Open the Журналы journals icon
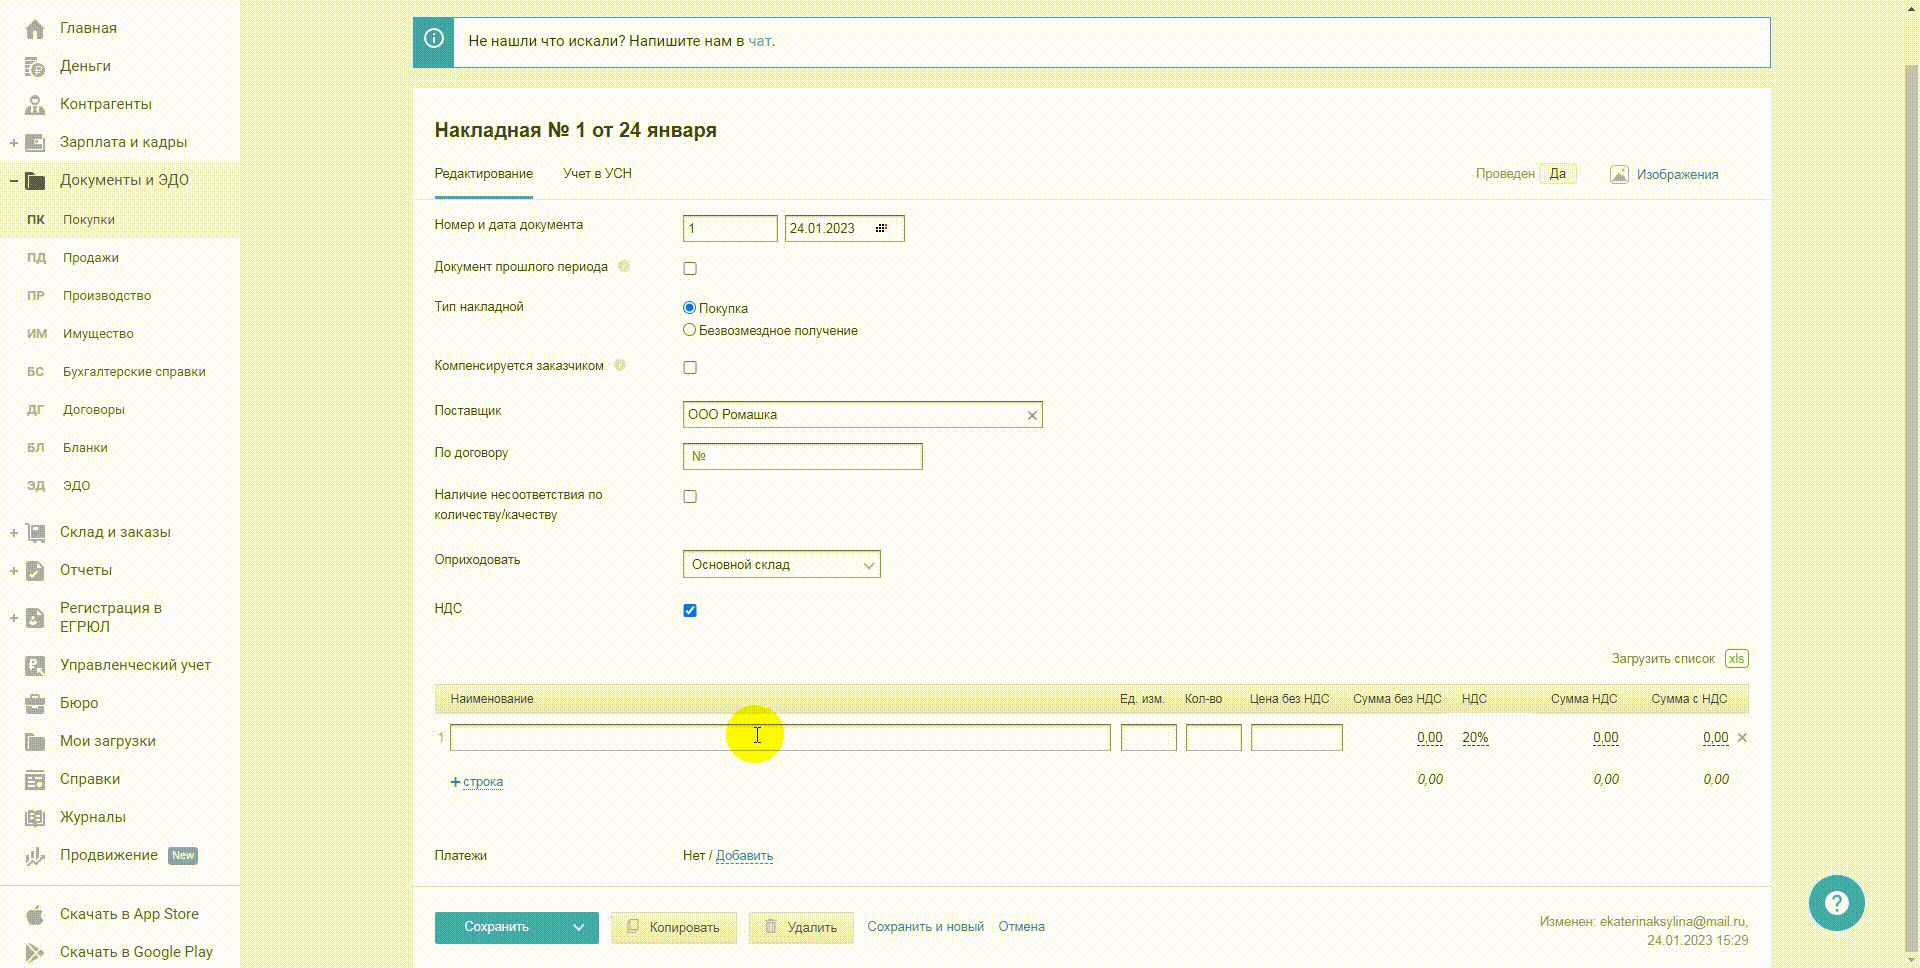Screen dimensions: 1920x968 pyautogui.click(x=35, y=818)
